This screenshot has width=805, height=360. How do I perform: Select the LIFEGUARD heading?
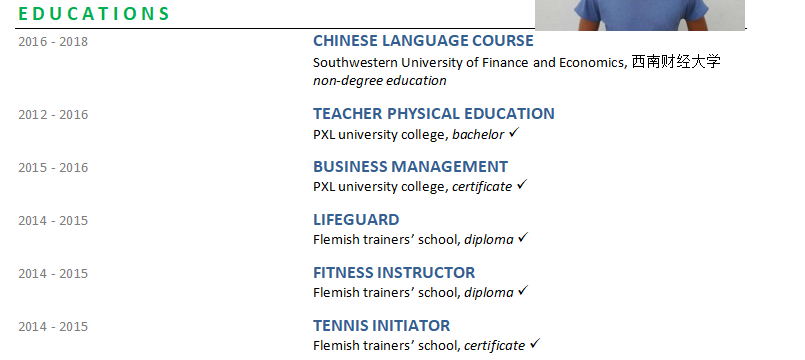pos(356,219)
